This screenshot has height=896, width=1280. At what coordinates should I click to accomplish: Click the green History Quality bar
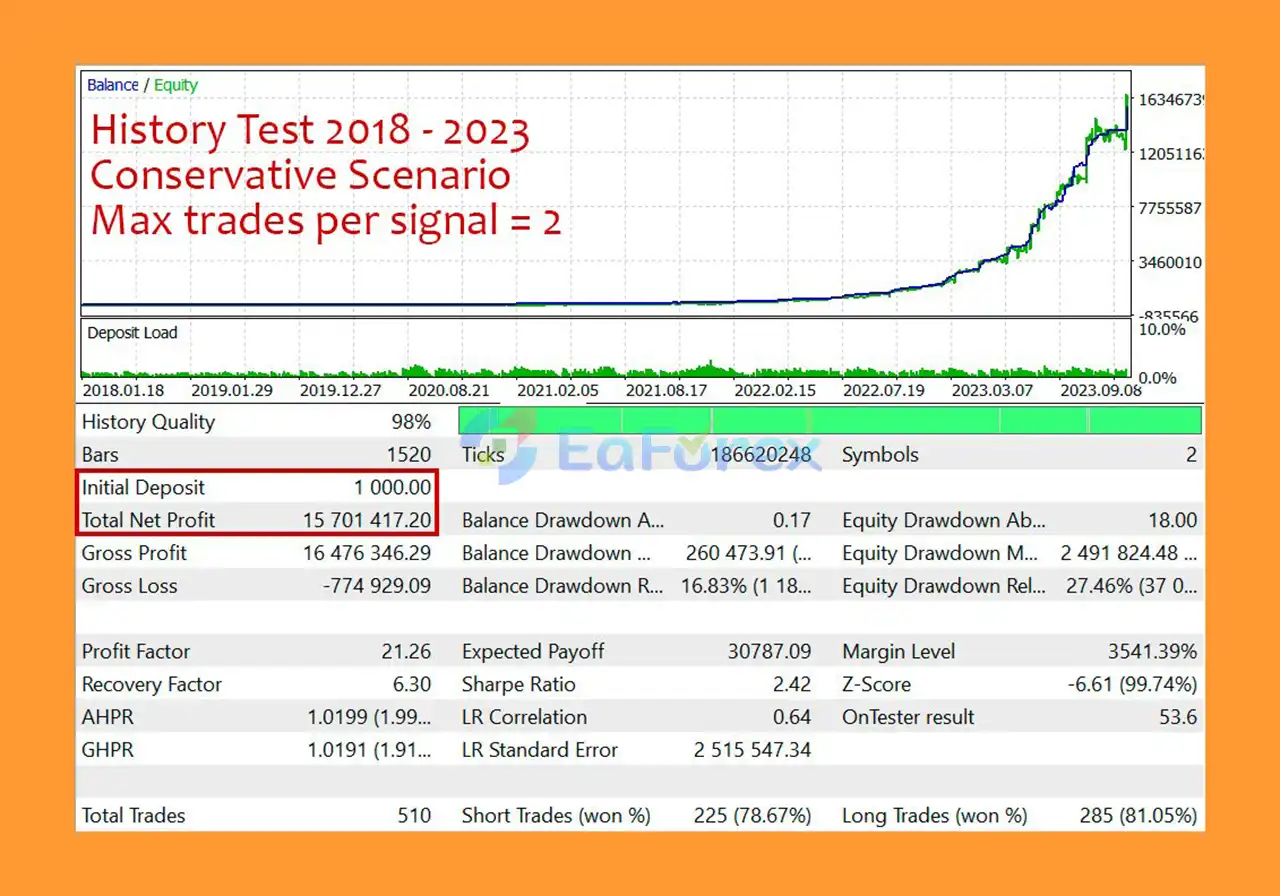coord(829,420)
